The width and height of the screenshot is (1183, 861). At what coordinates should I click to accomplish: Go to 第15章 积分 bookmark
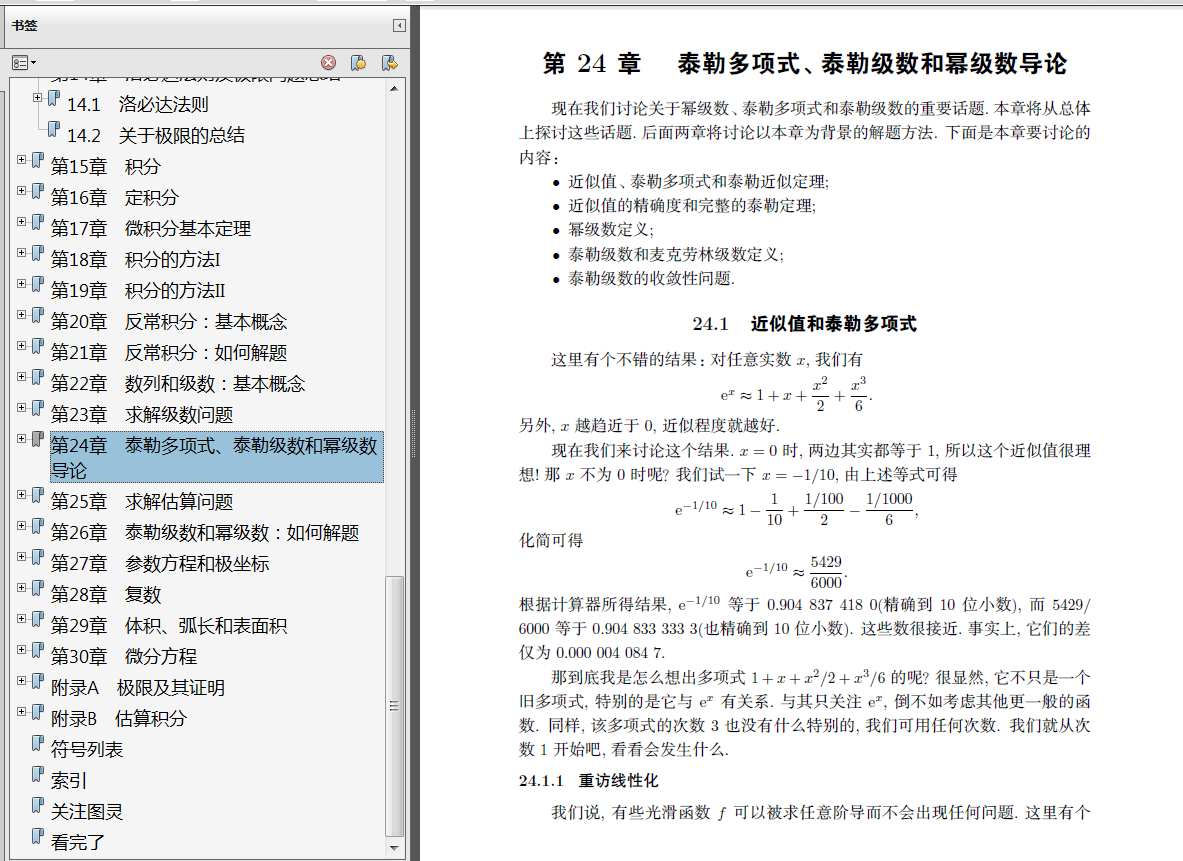pos(106,167)
